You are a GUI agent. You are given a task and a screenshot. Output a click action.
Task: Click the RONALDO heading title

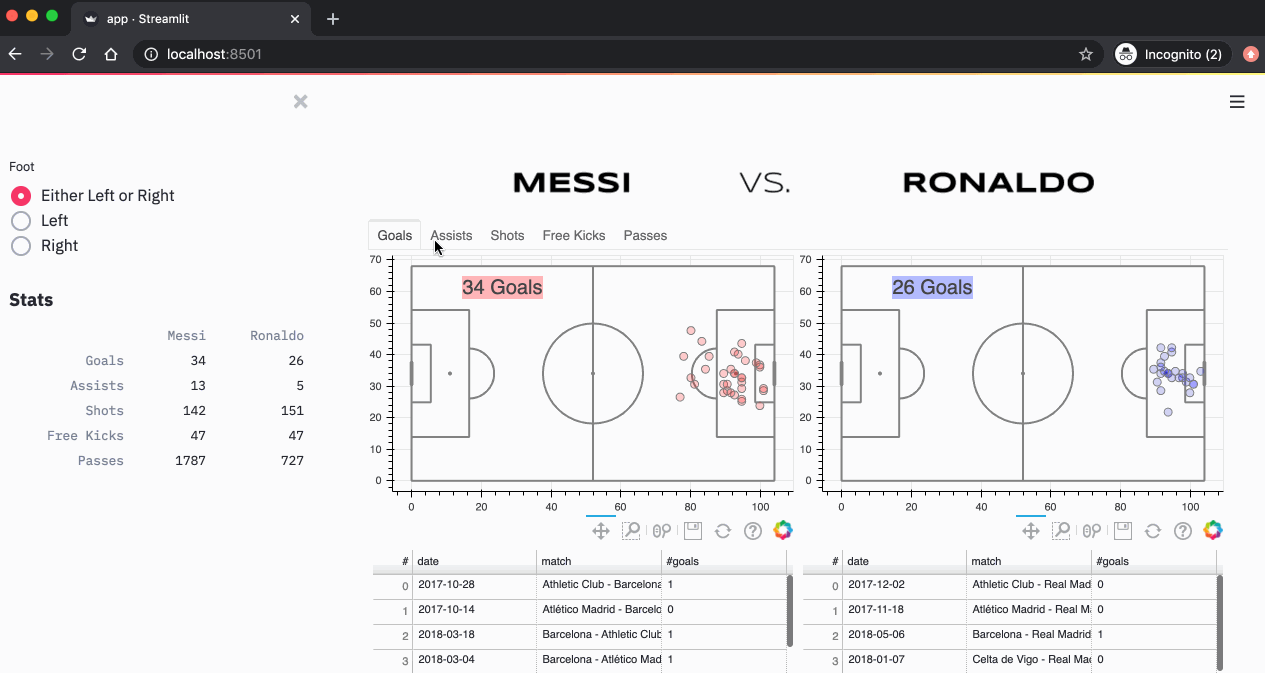tap(998, 183)
